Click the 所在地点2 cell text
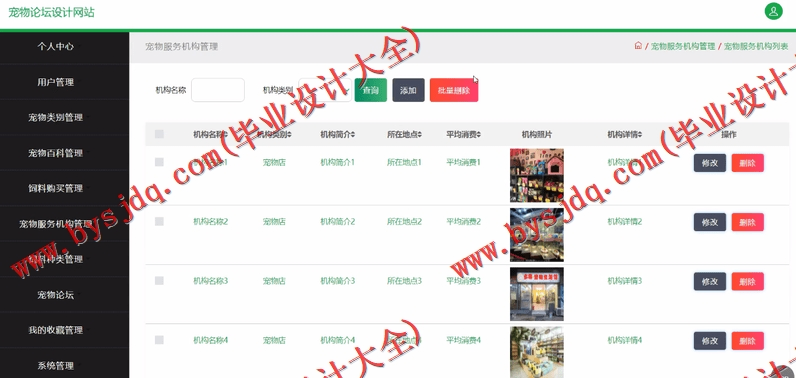 (405, 222)
